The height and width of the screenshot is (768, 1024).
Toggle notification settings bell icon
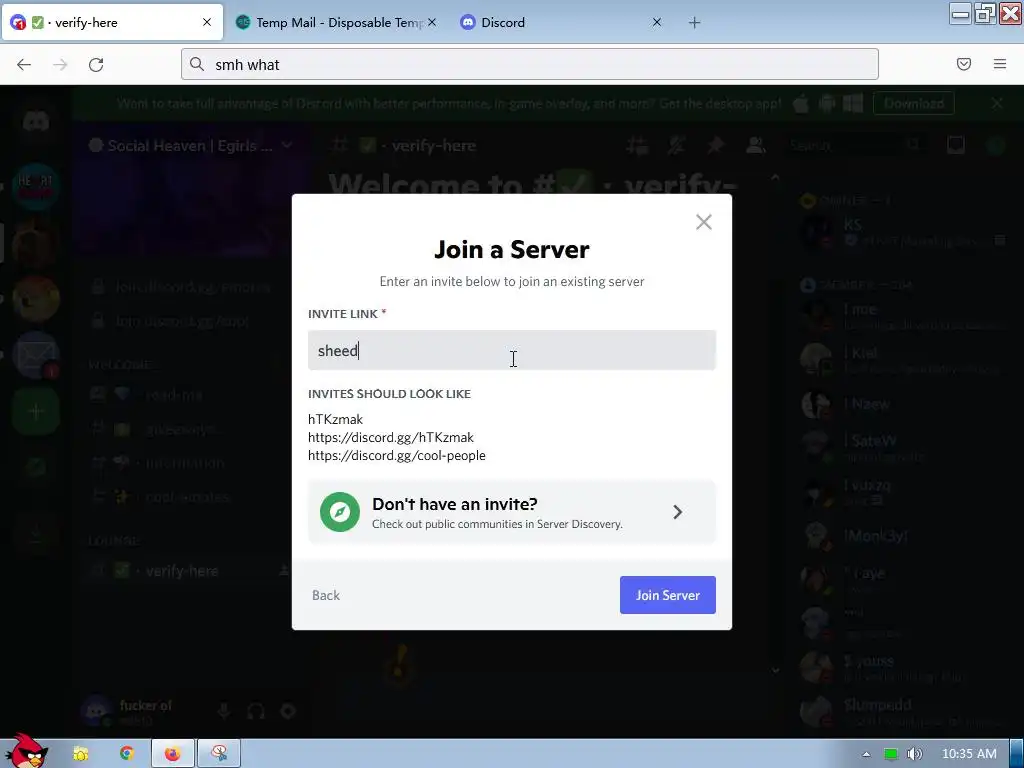tap(676, 145)
